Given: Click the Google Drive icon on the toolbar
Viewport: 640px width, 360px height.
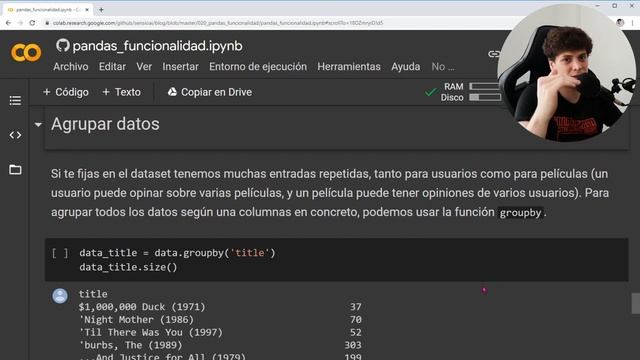Looking at the screenshot, I should click(172, 92).
